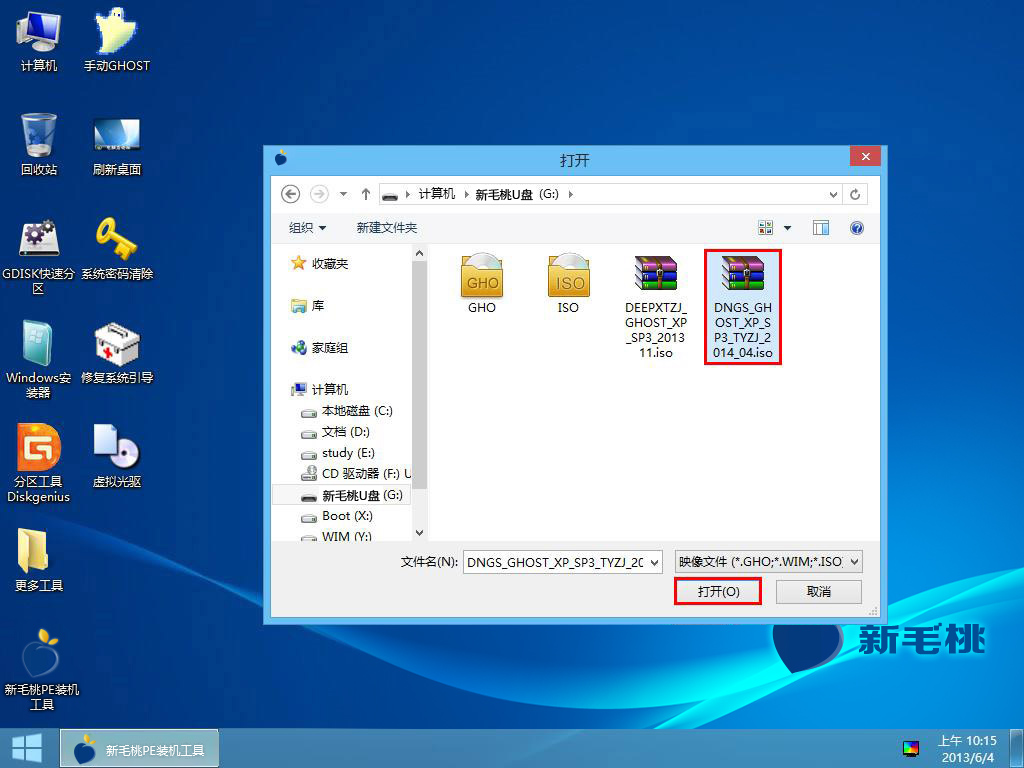1024x768 pixels.
Task: Select DNGS_GHOST_XP_SP3_TYZJ_2014_04.iso file
Action: [x=743, y=306]
